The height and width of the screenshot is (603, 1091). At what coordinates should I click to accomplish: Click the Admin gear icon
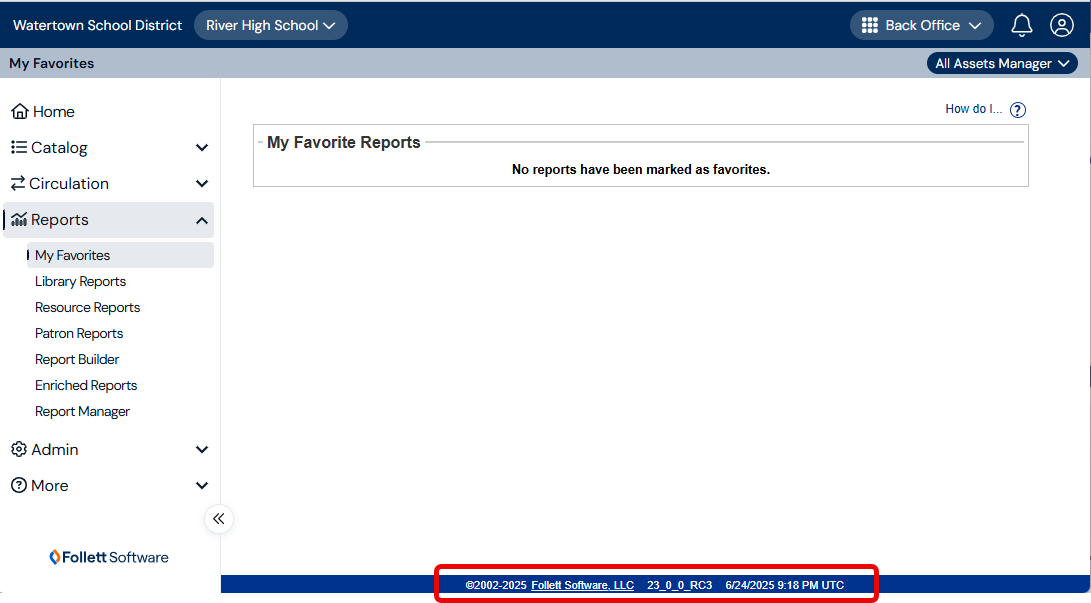(x=17, y=449)
